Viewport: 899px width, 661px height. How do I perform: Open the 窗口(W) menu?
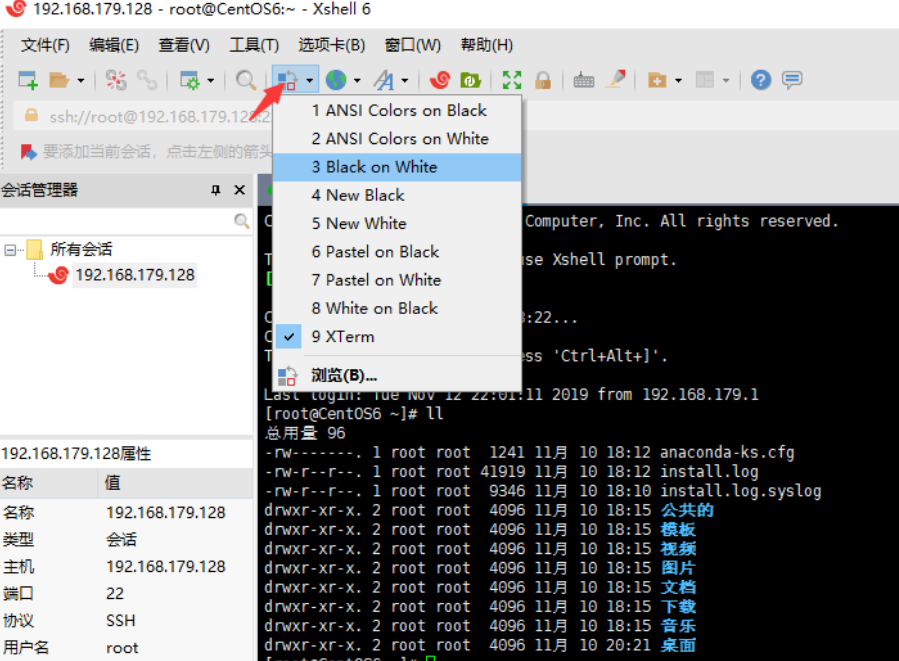pyautogui.click(x=413, y=45)
